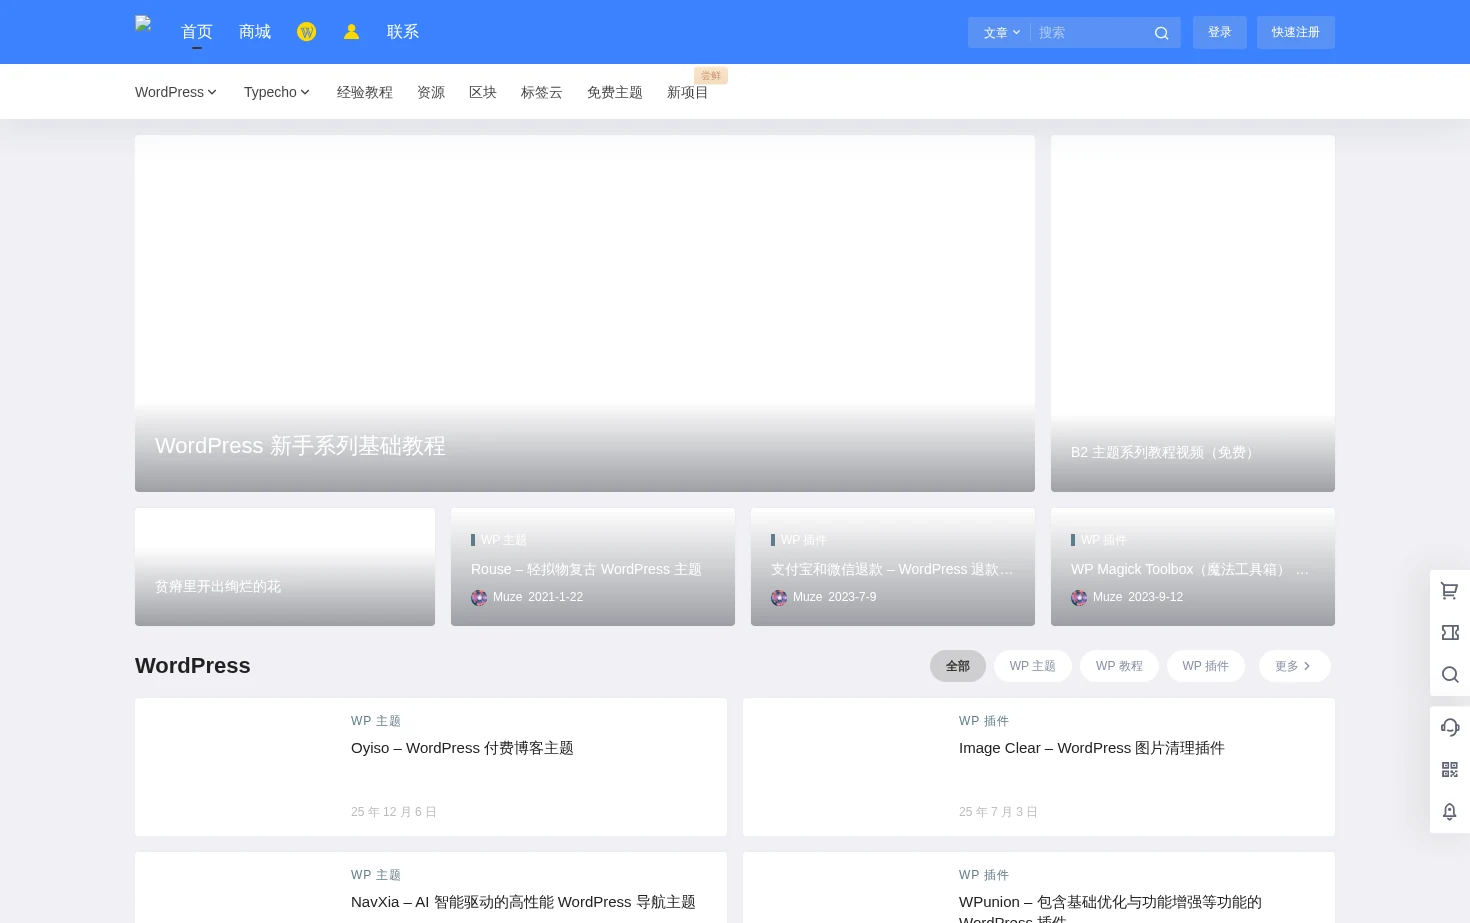1470x923 pixels.
Task: Click the search magnifier in header search box
Action: [1161, 33]
